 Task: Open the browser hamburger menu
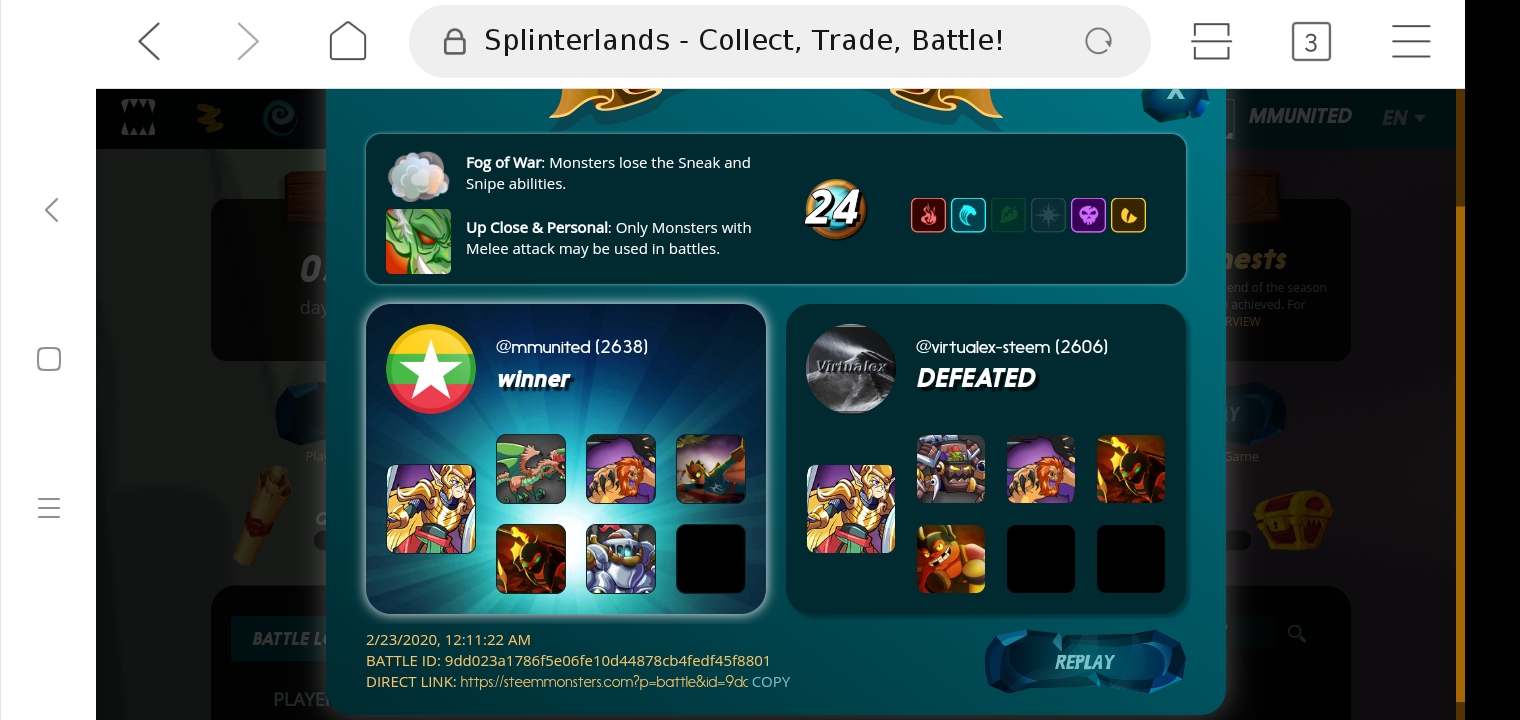point(1411,42)
